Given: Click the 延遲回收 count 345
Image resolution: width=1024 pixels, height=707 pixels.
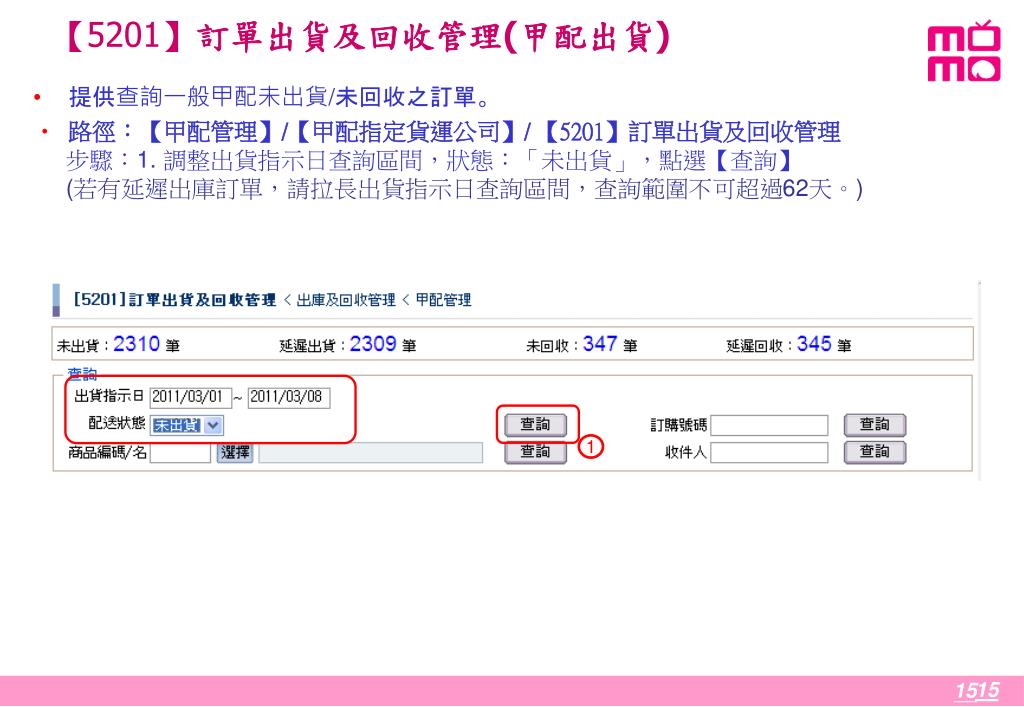Looking at the screenshot, I should coord(814,344).
